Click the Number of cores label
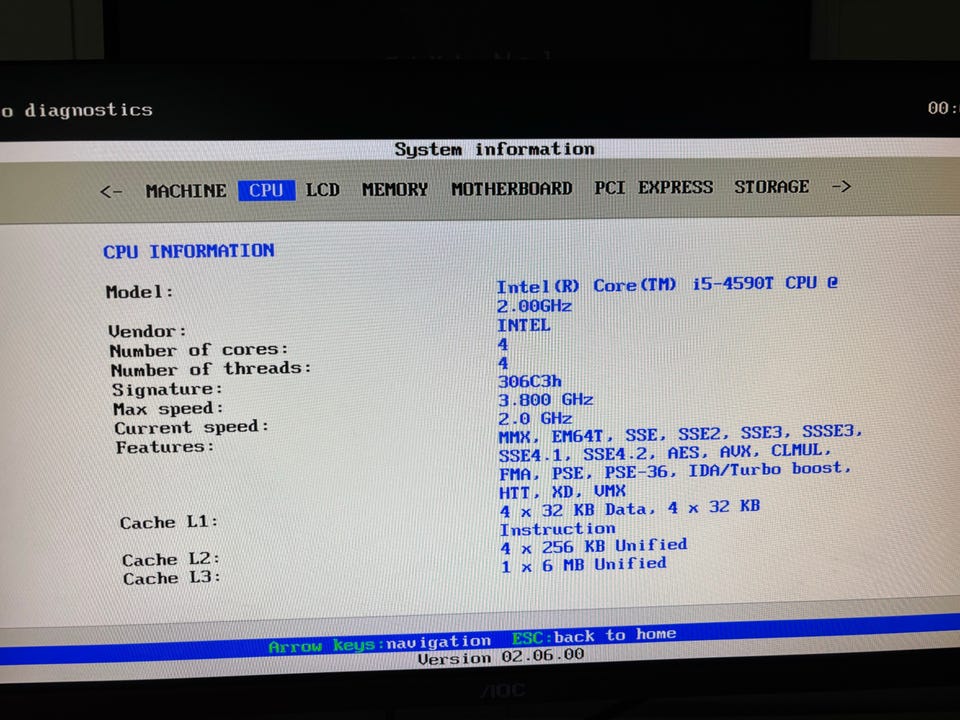Viewport: 960px width, 720px height. [198, 350]
